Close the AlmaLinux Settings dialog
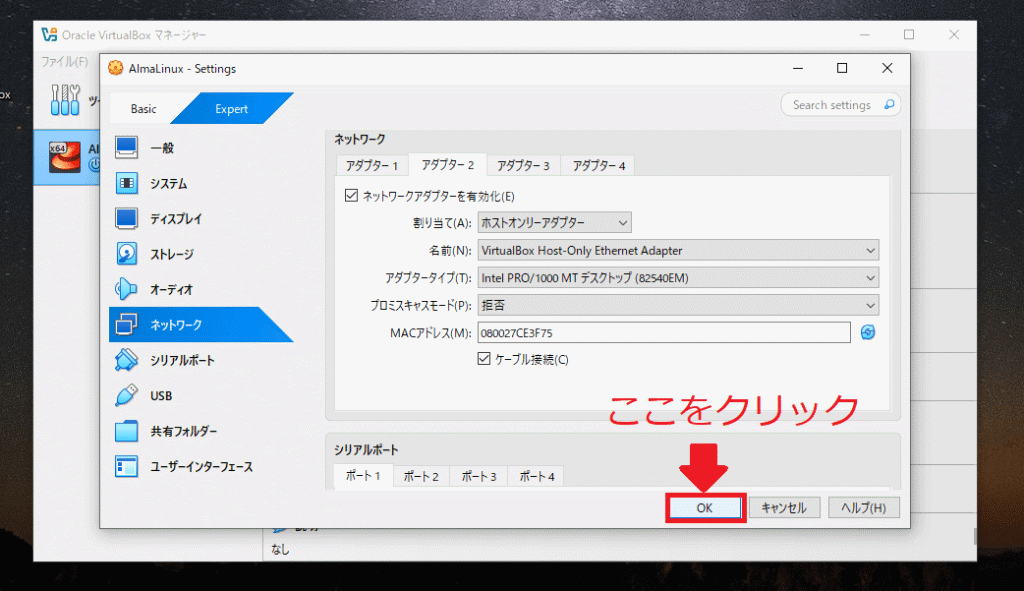The height and width of the screenshot is (591, 1024). tap(887, 68)
